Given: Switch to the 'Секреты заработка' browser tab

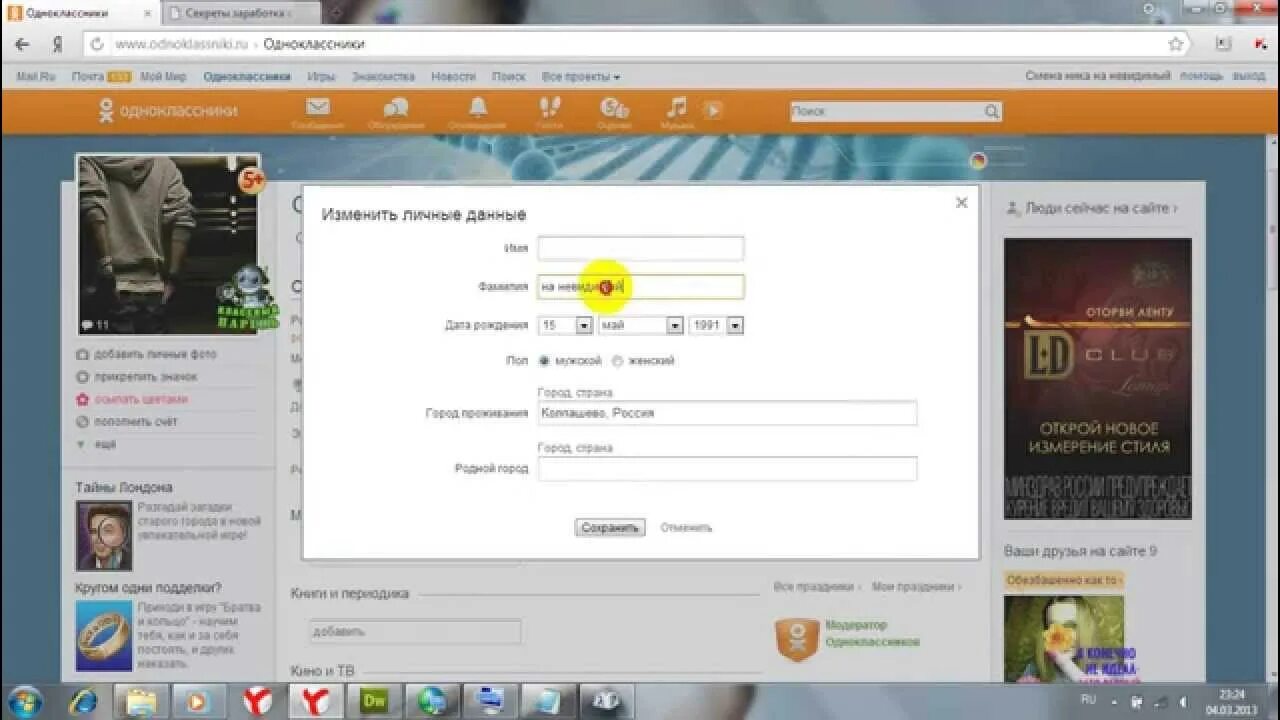Looking at the screenshot, I should [240, 13].
